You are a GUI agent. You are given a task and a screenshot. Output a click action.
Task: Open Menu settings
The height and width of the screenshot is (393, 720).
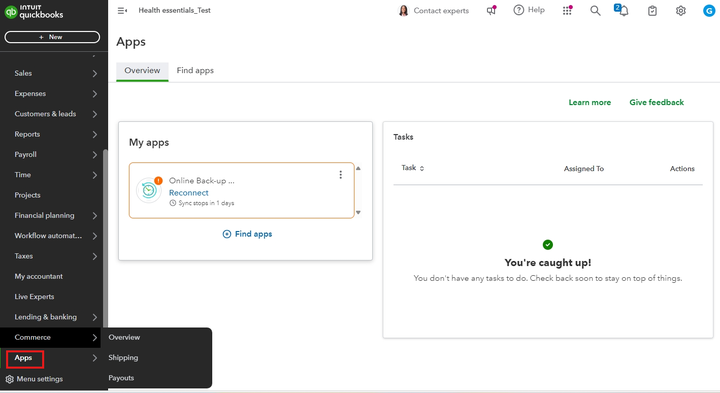click(34, 379)
